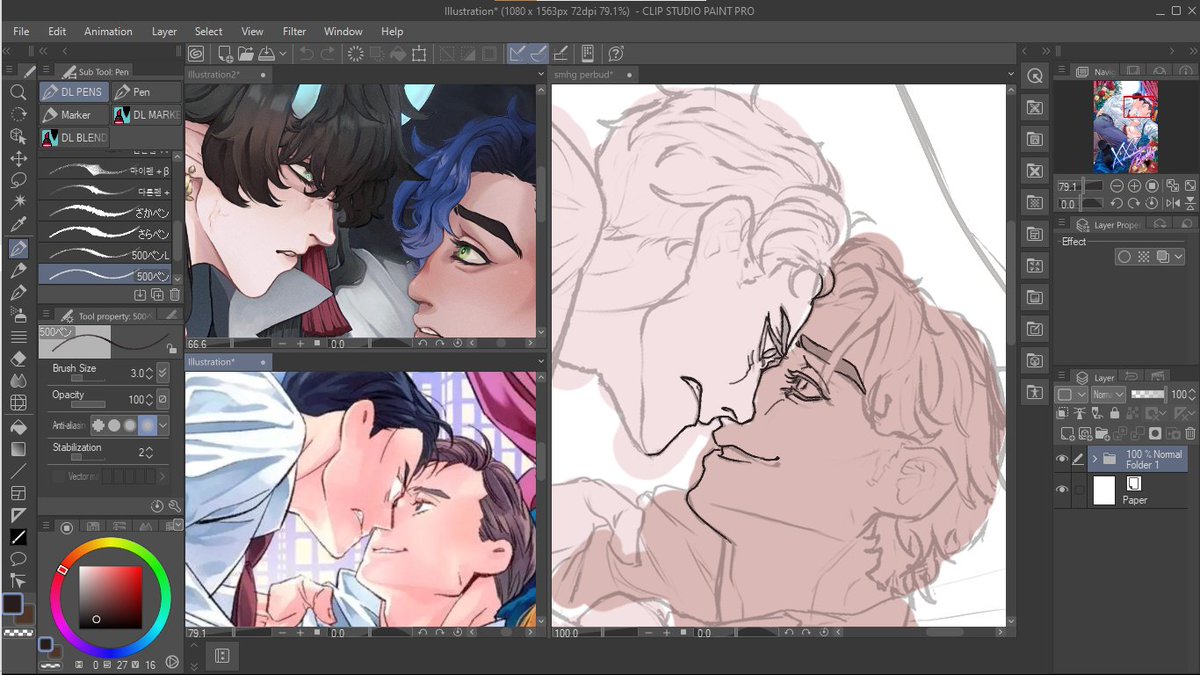Open the Filter menu
The image size is (1200, 675).
[x=294, y=31]
